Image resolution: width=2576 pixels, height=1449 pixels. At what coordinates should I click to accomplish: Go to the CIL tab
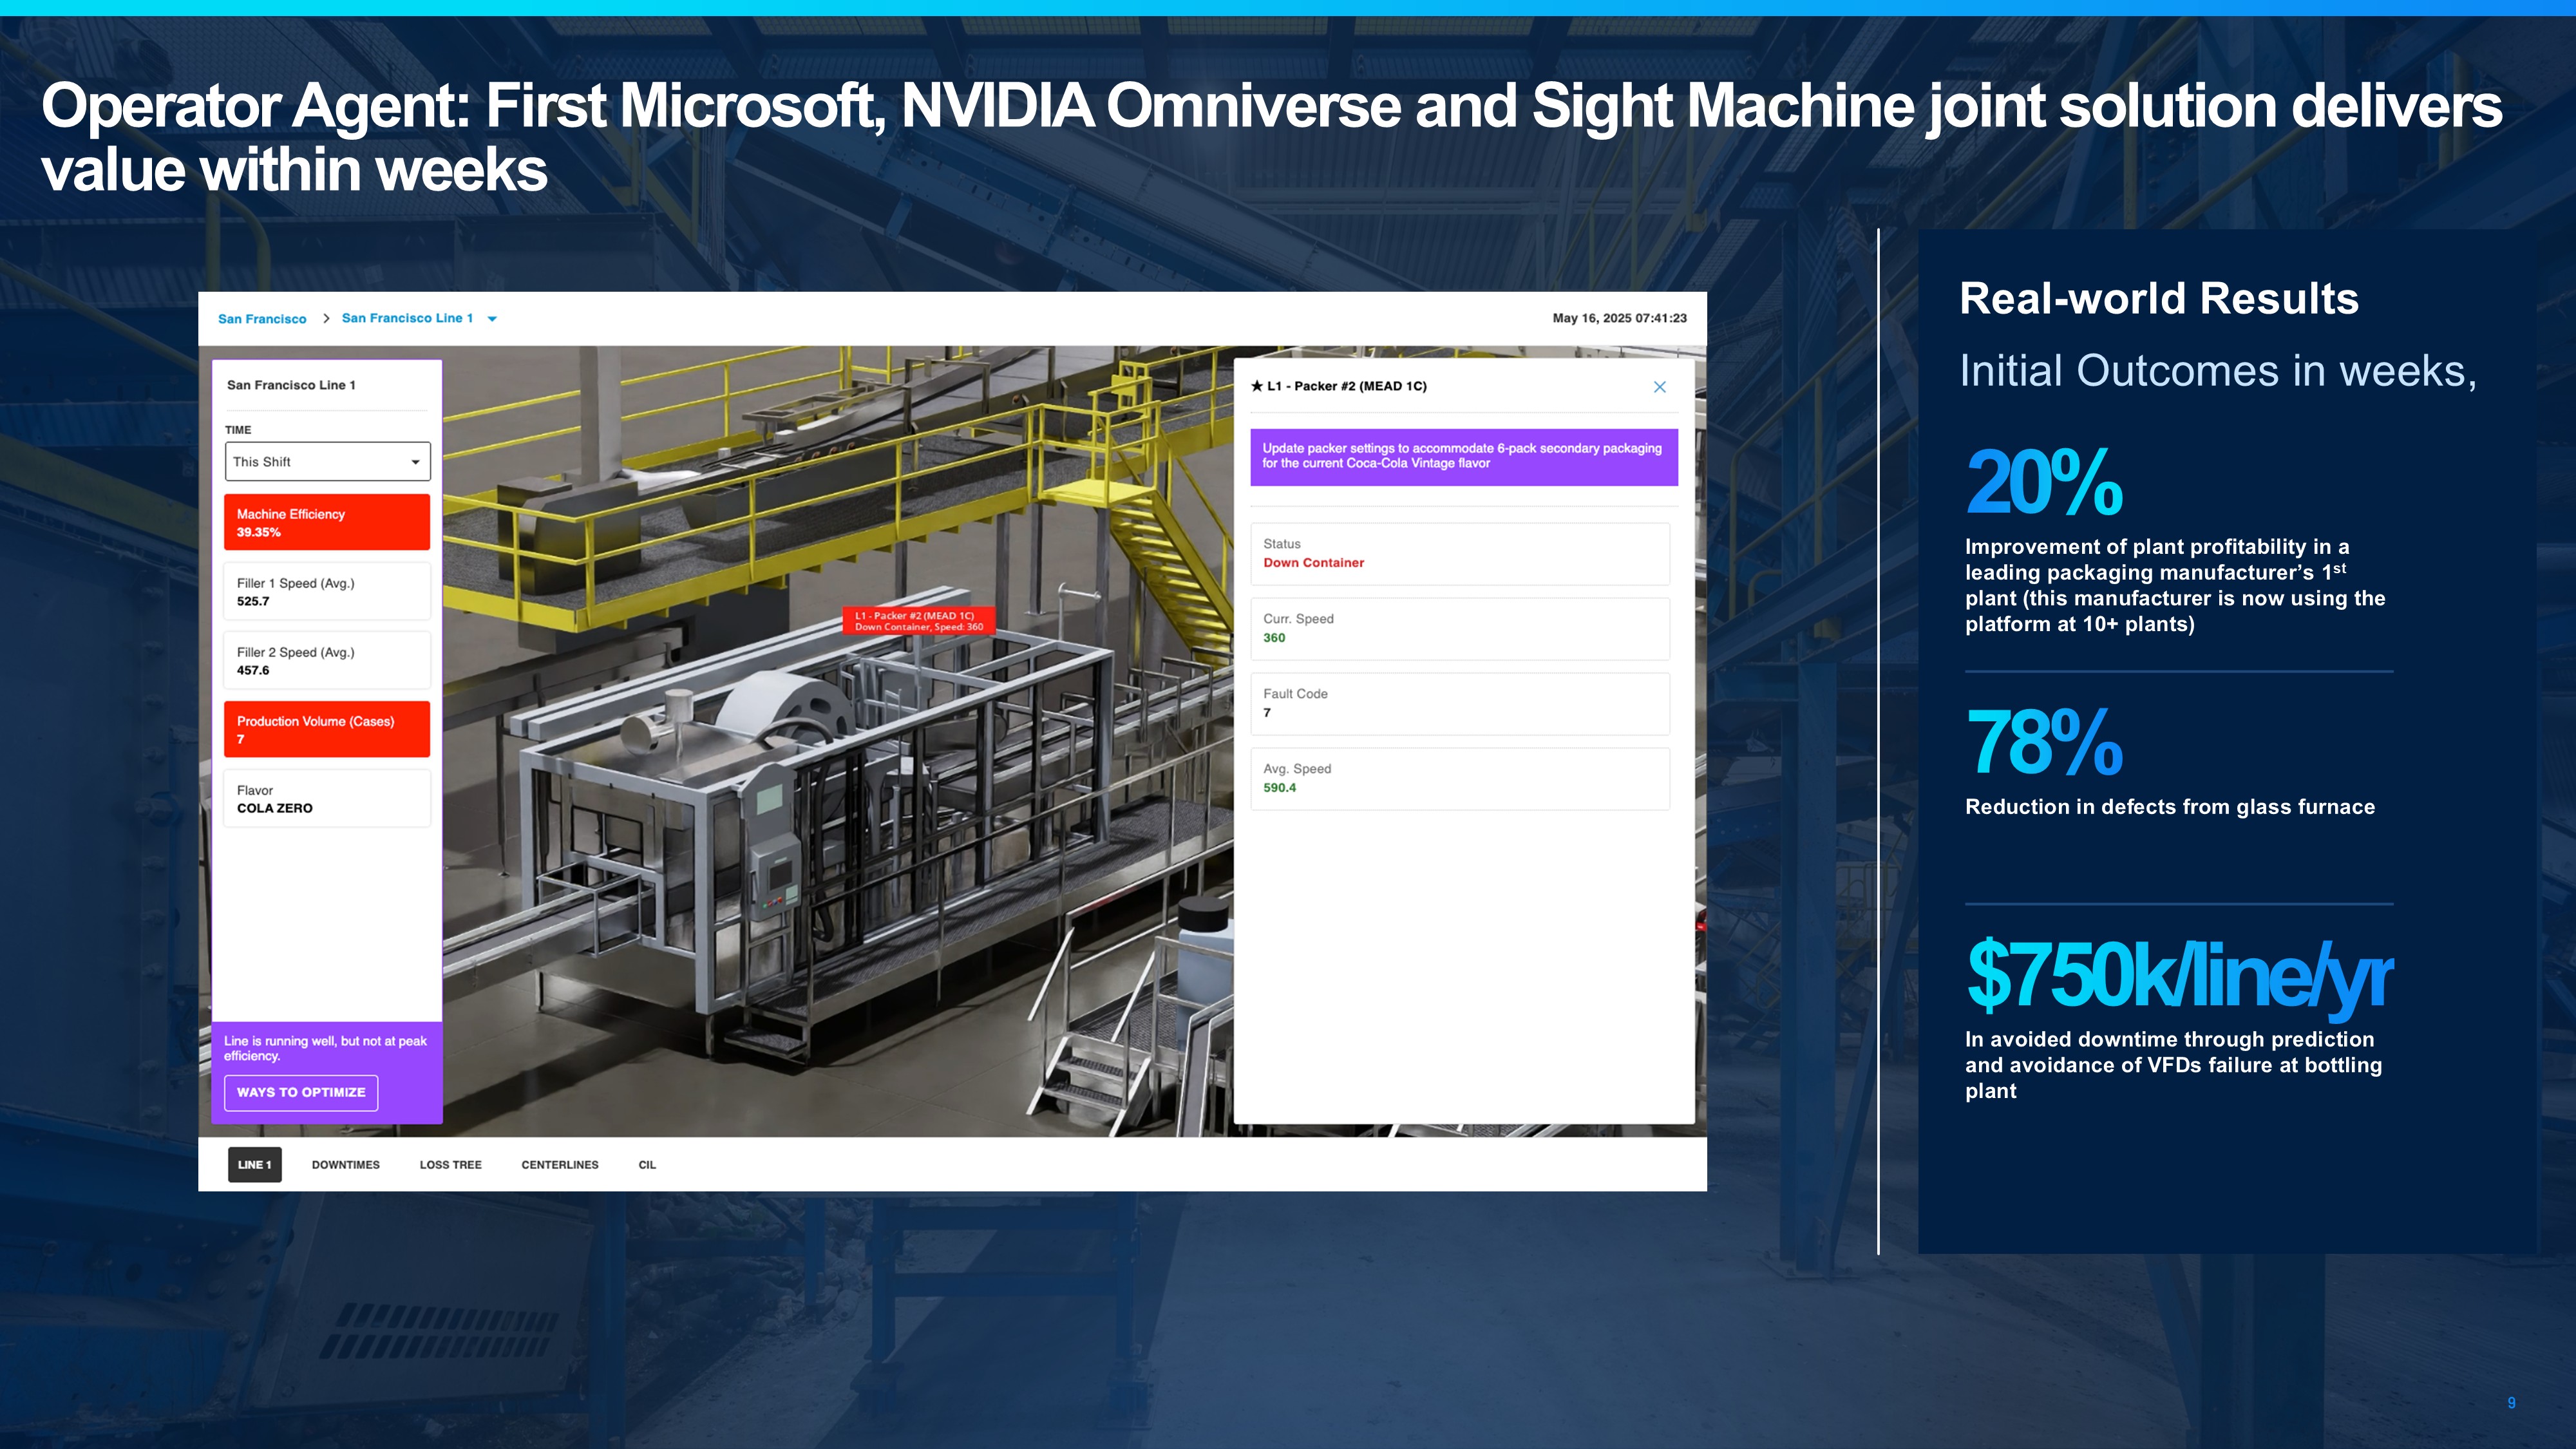647,1164
